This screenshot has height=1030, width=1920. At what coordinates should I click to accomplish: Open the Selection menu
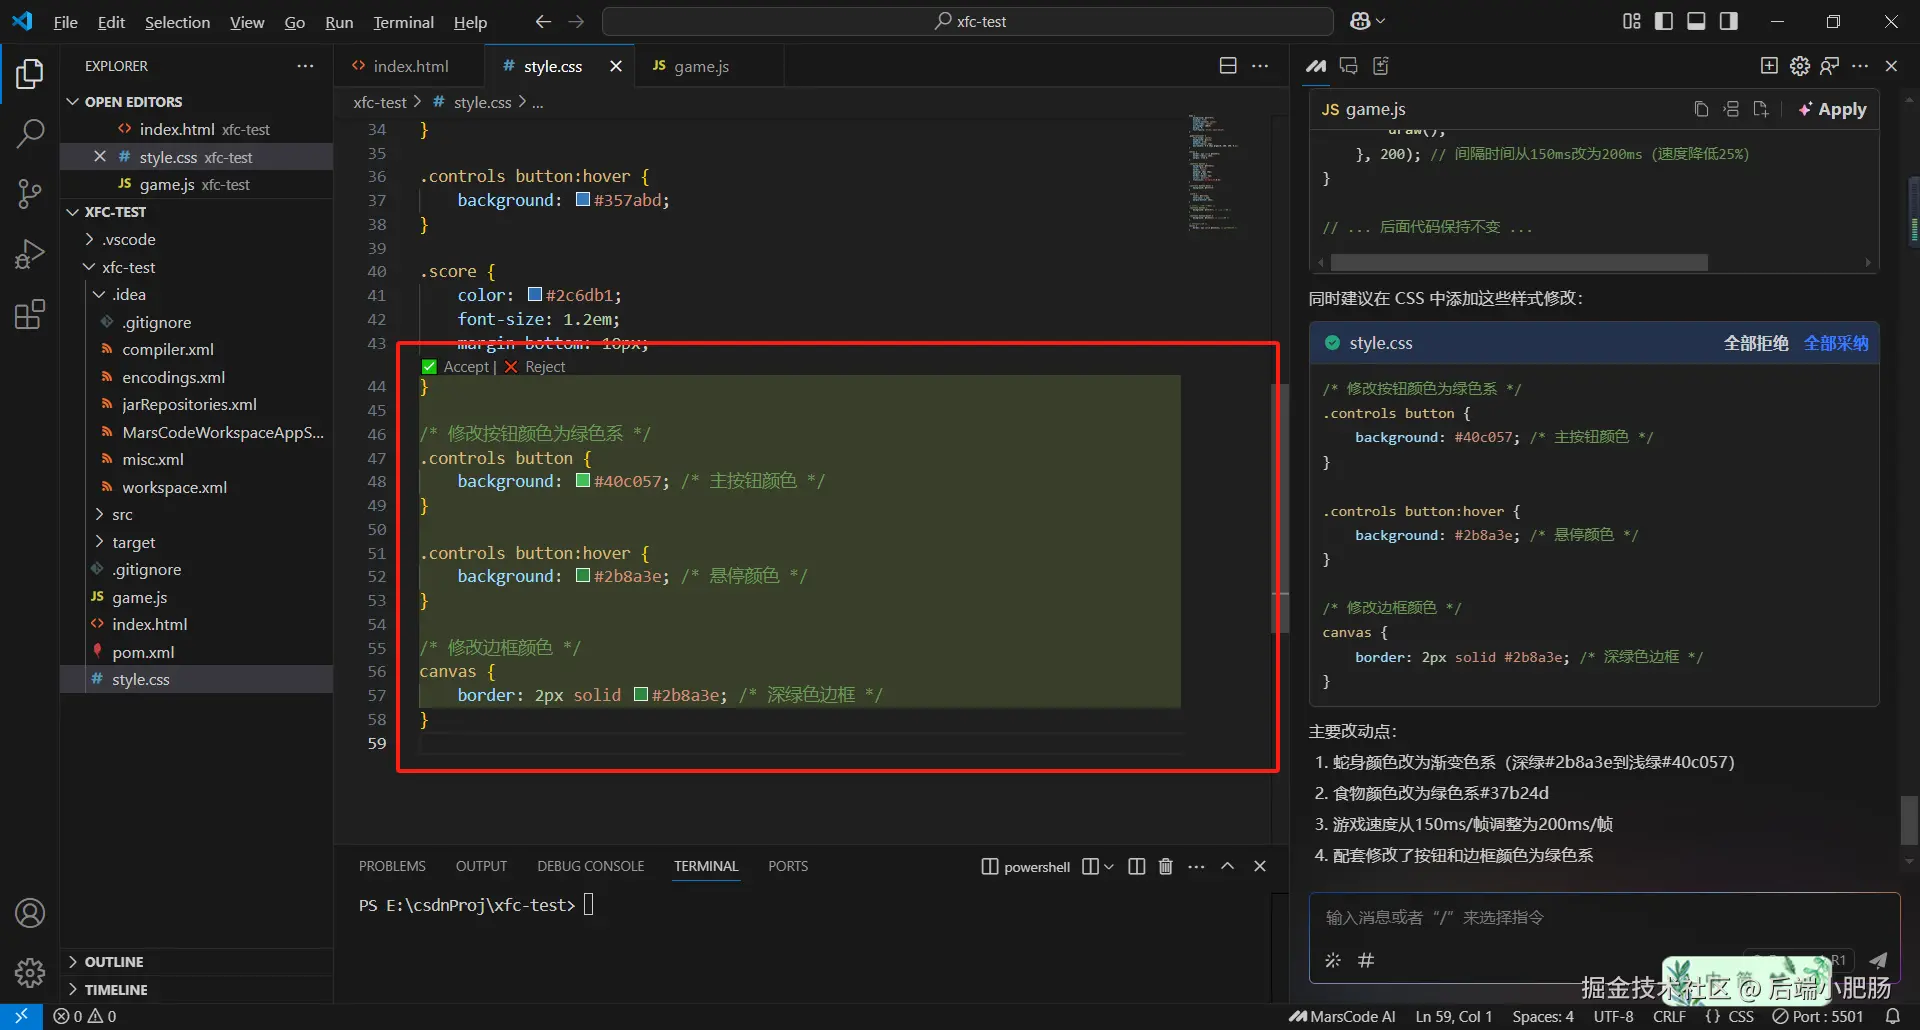[177, 22]
